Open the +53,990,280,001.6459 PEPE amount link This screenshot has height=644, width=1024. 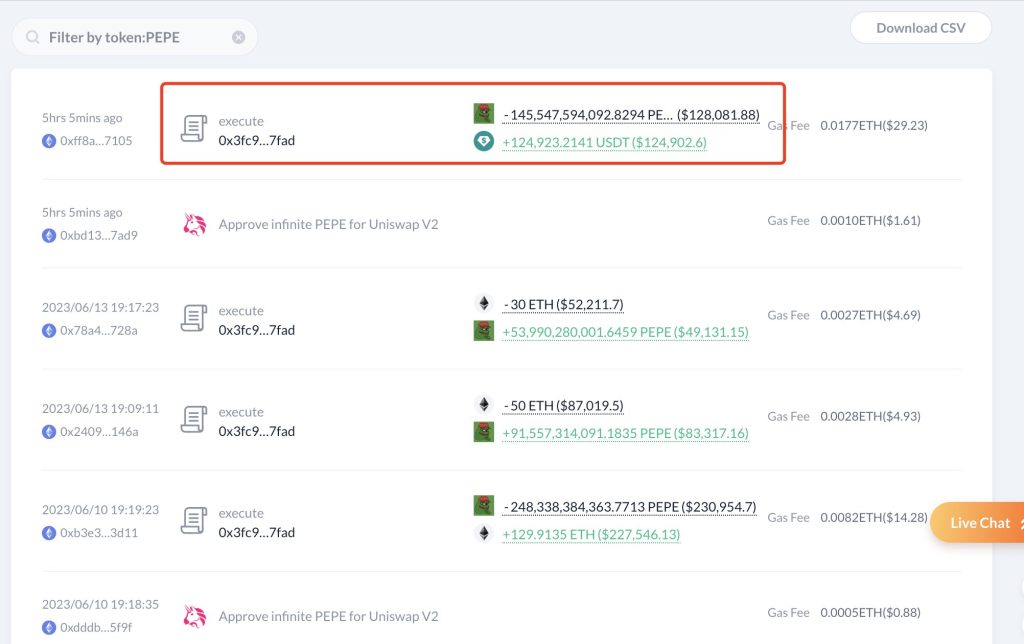(x=625, y=331)
